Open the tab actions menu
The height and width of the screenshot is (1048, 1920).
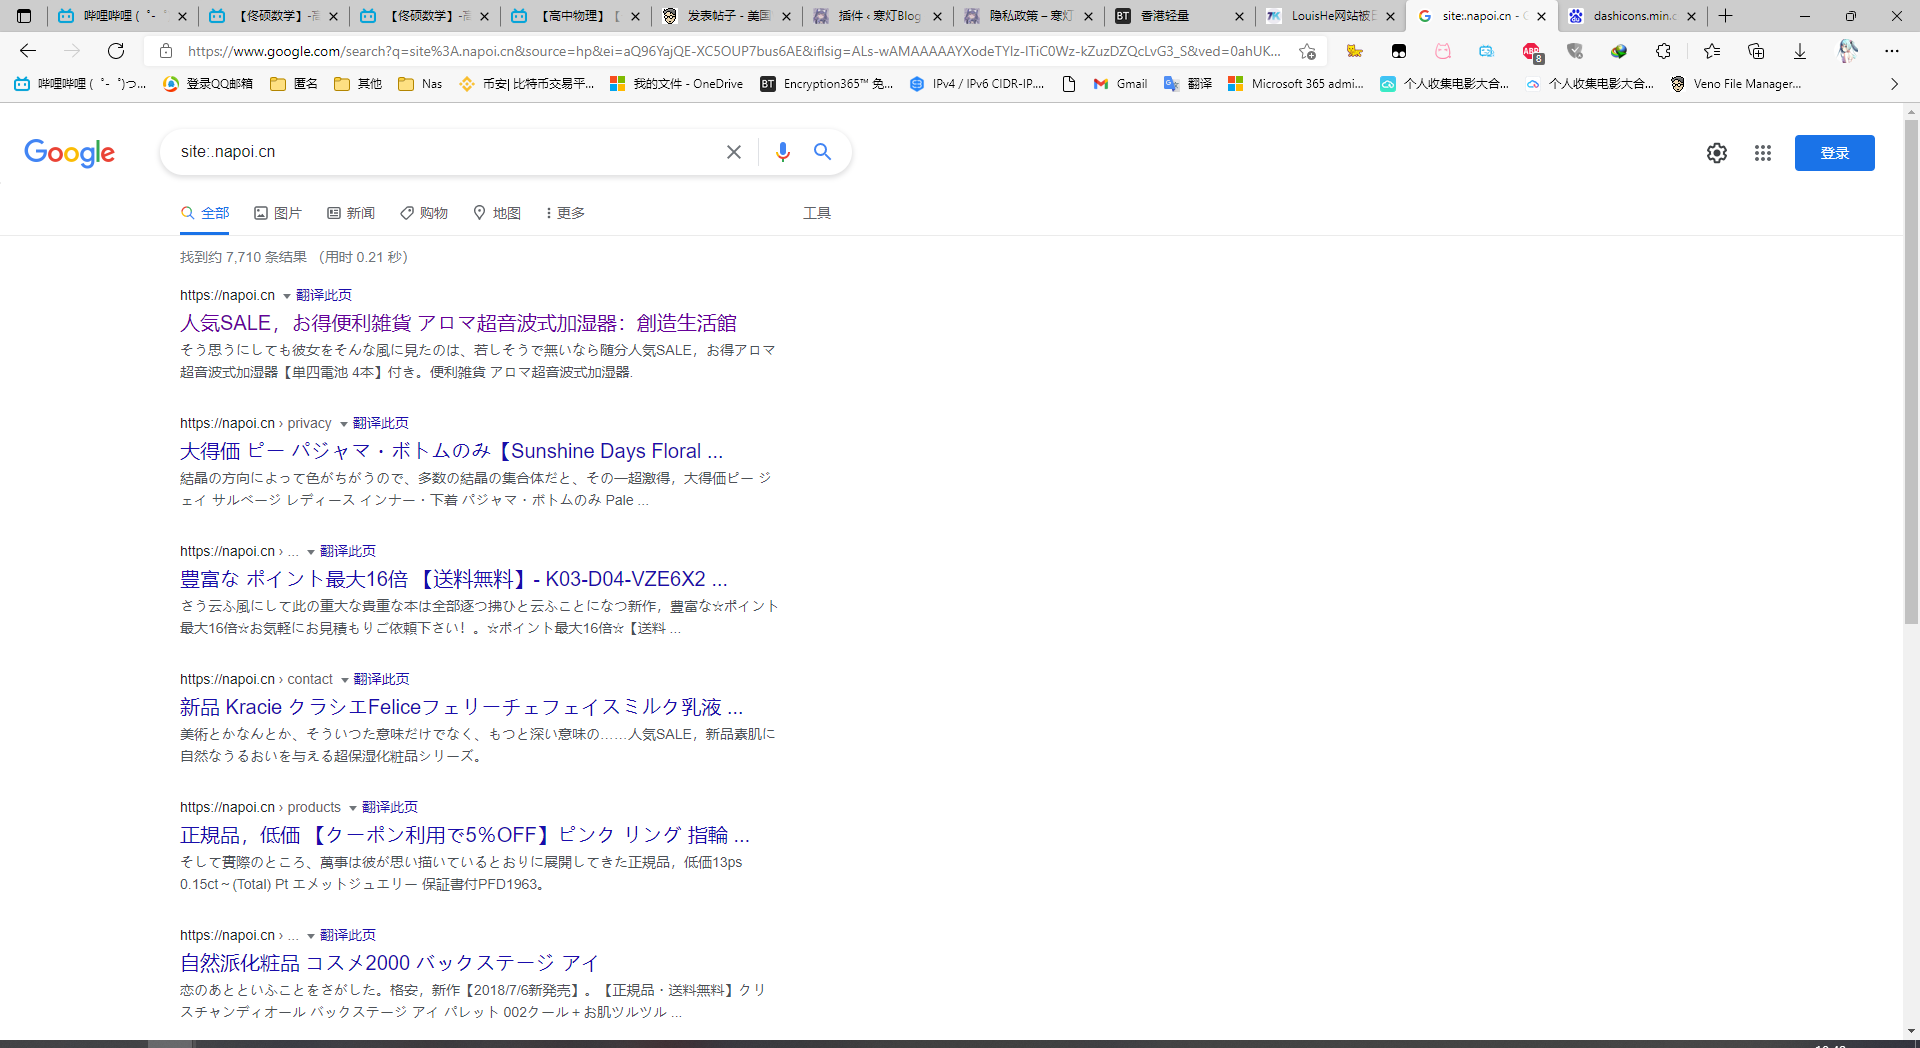(x=24, y=16)
